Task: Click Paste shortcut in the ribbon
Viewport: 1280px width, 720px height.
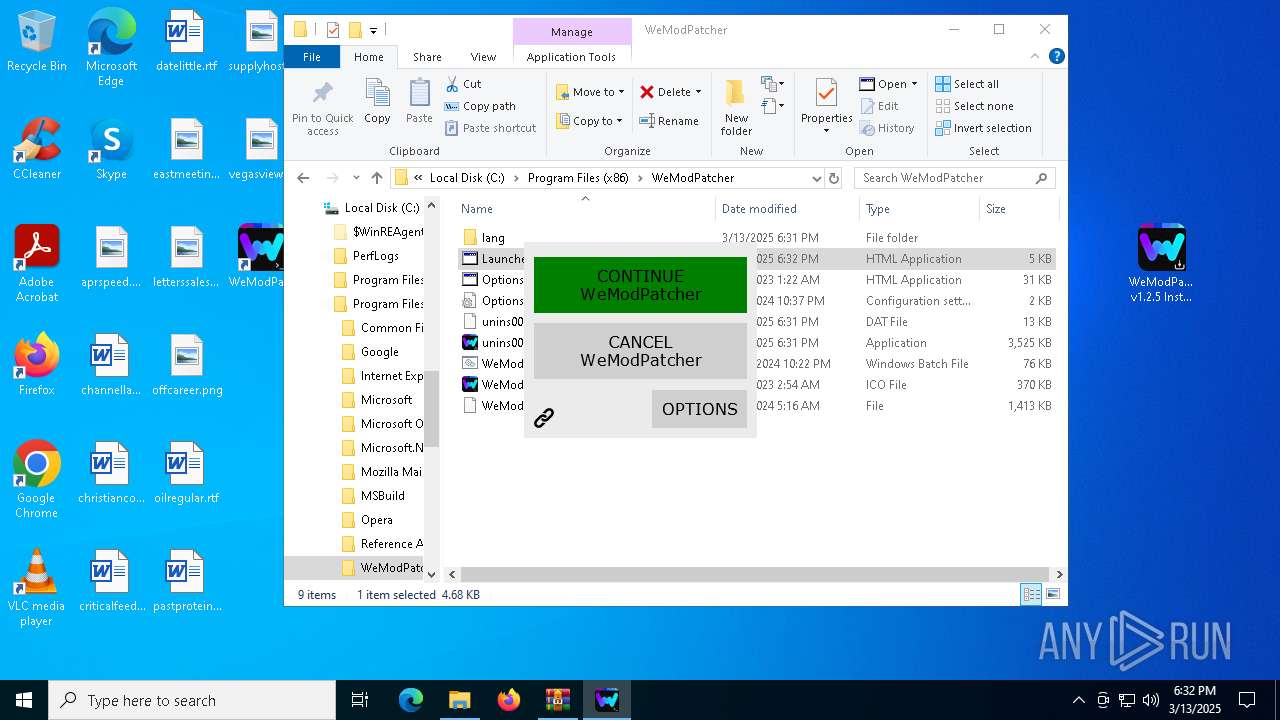Action: coord(490,128)
